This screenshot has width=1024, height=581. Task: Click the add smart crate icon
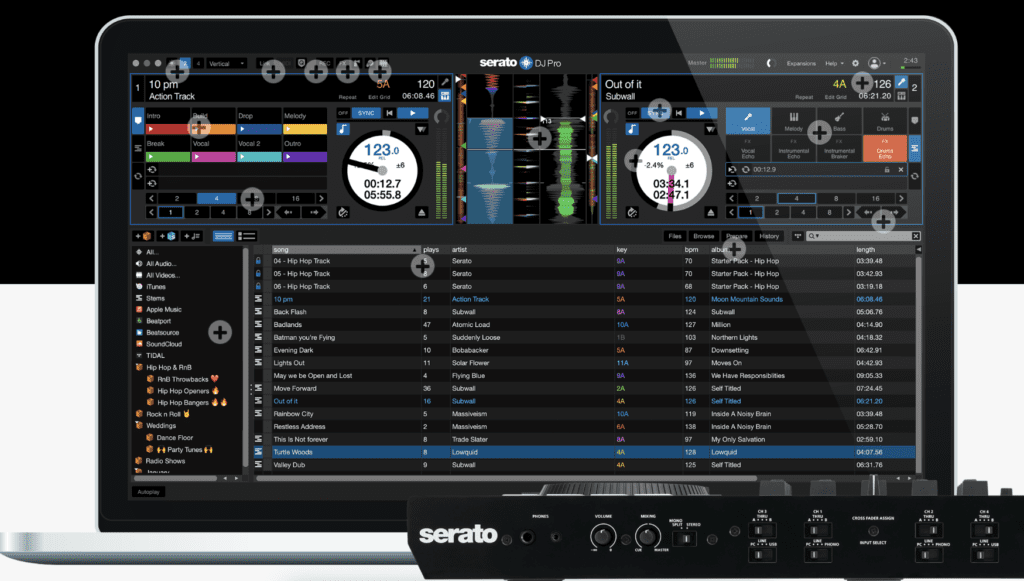167,236
